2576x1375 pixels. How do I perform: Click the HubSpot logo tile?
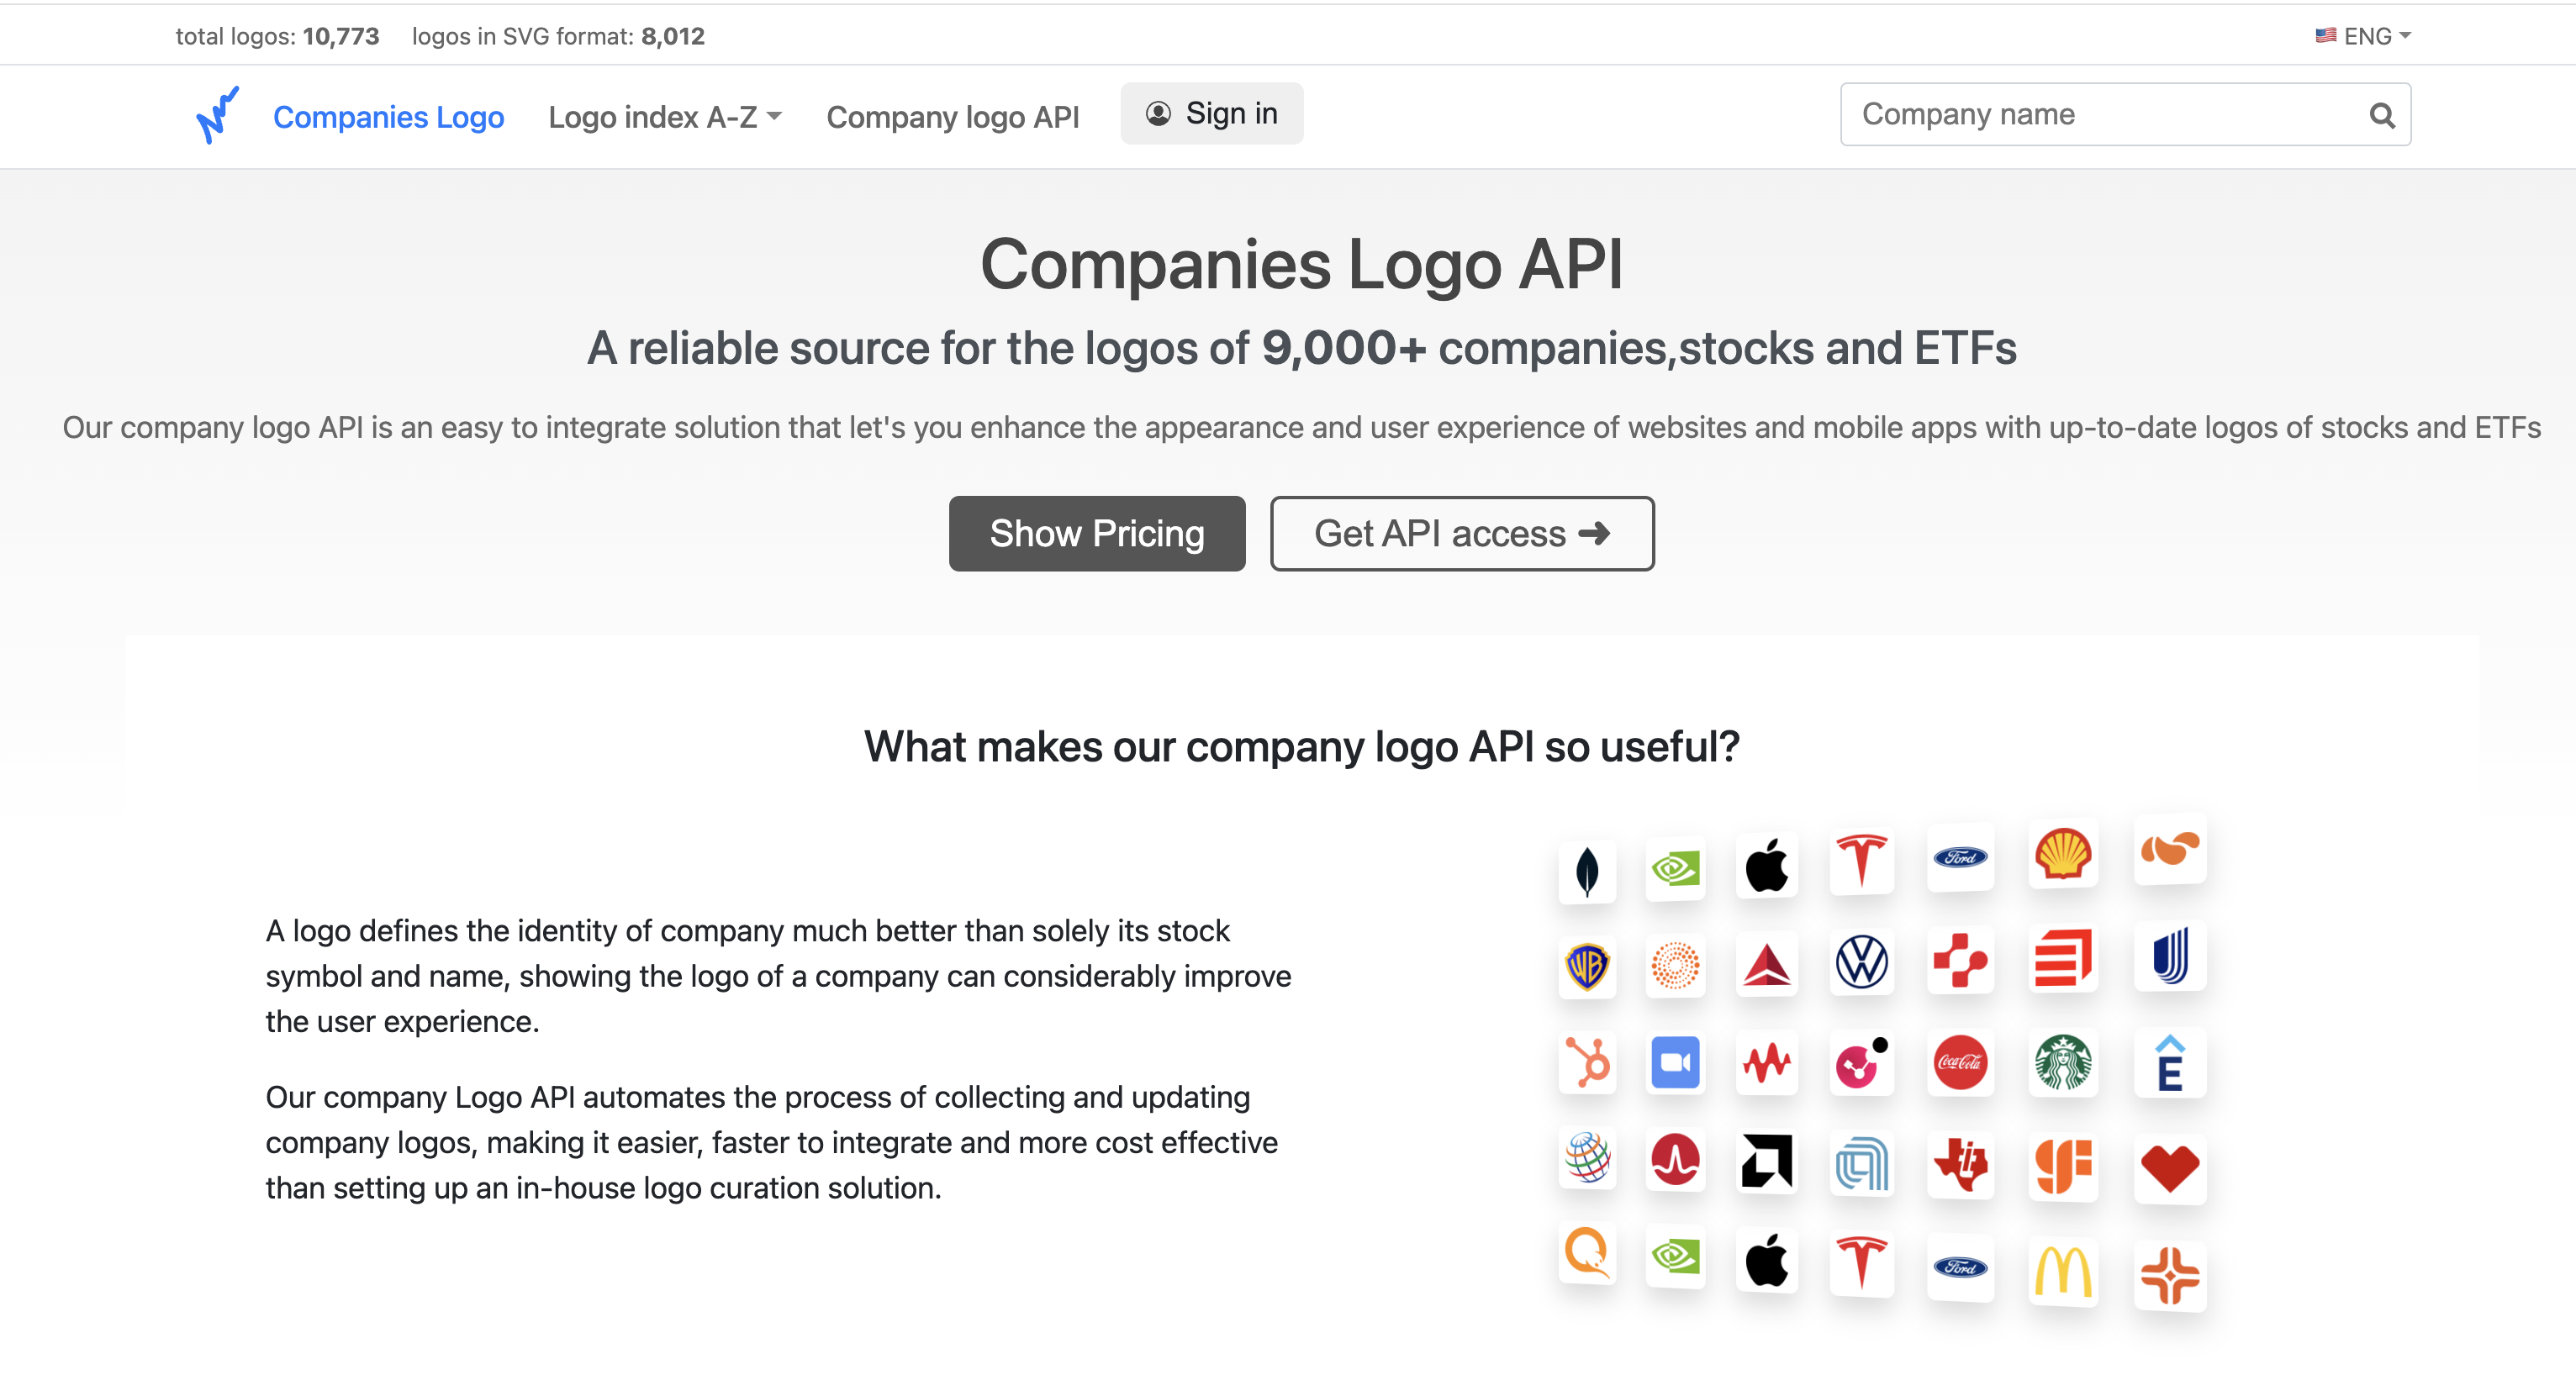tap(1587, 1062)
